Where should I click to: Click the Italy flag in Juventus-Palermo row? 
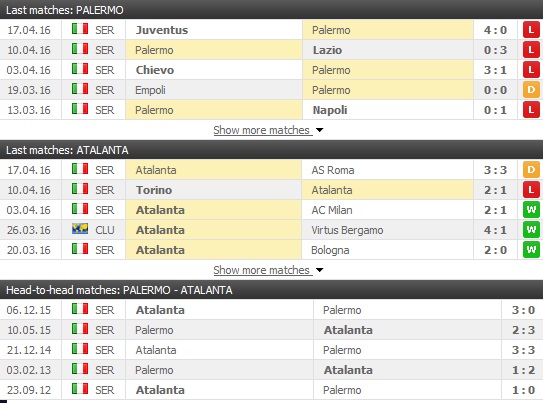point(80,29)
